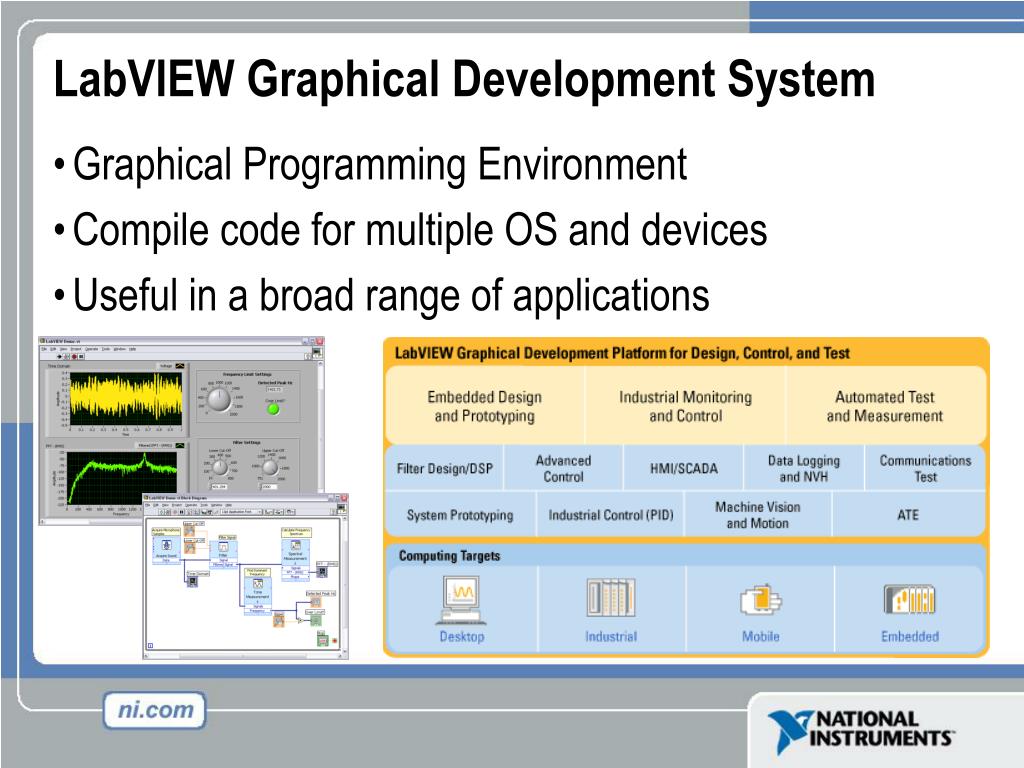Click the Desktop computing target icon
The image size is (1024, 768).
462,600
